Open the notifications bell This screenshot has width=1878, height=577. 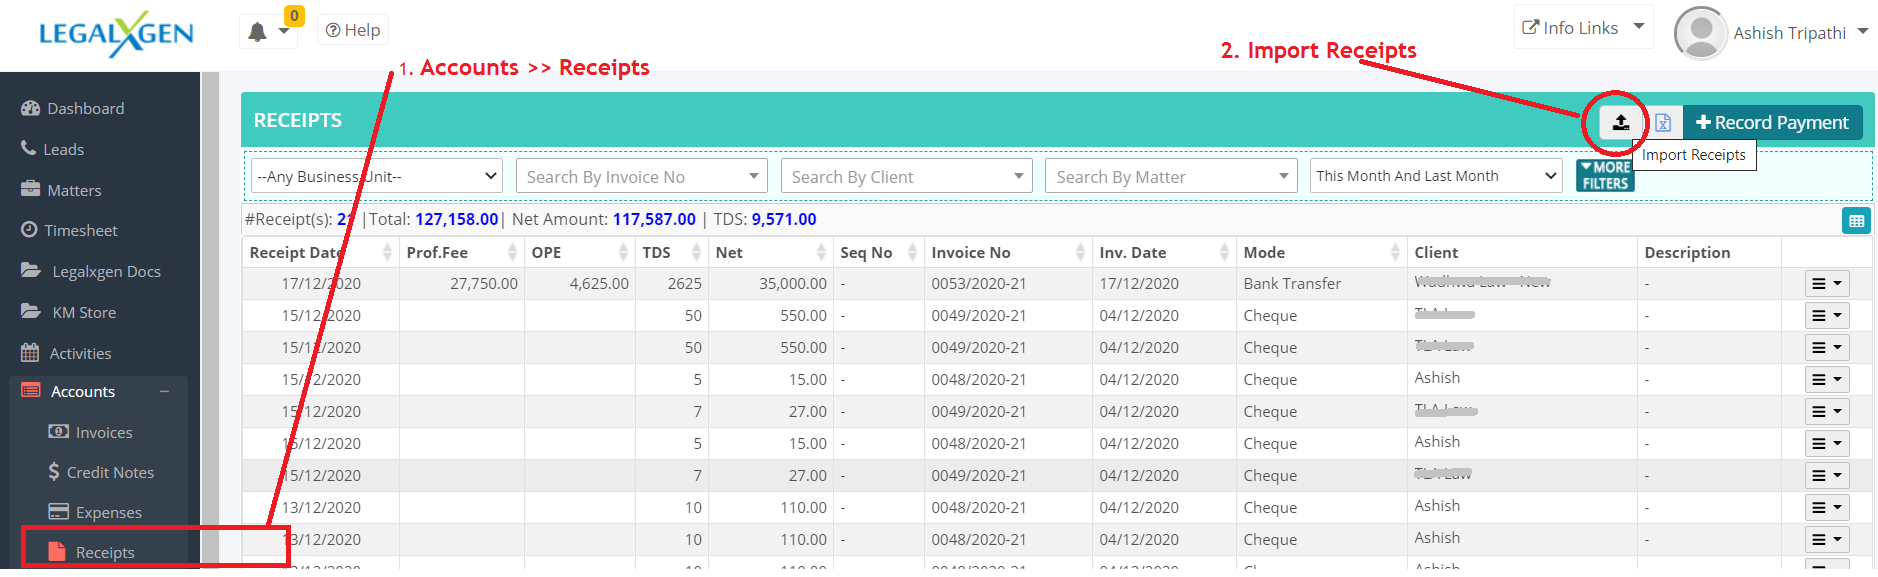258,32
